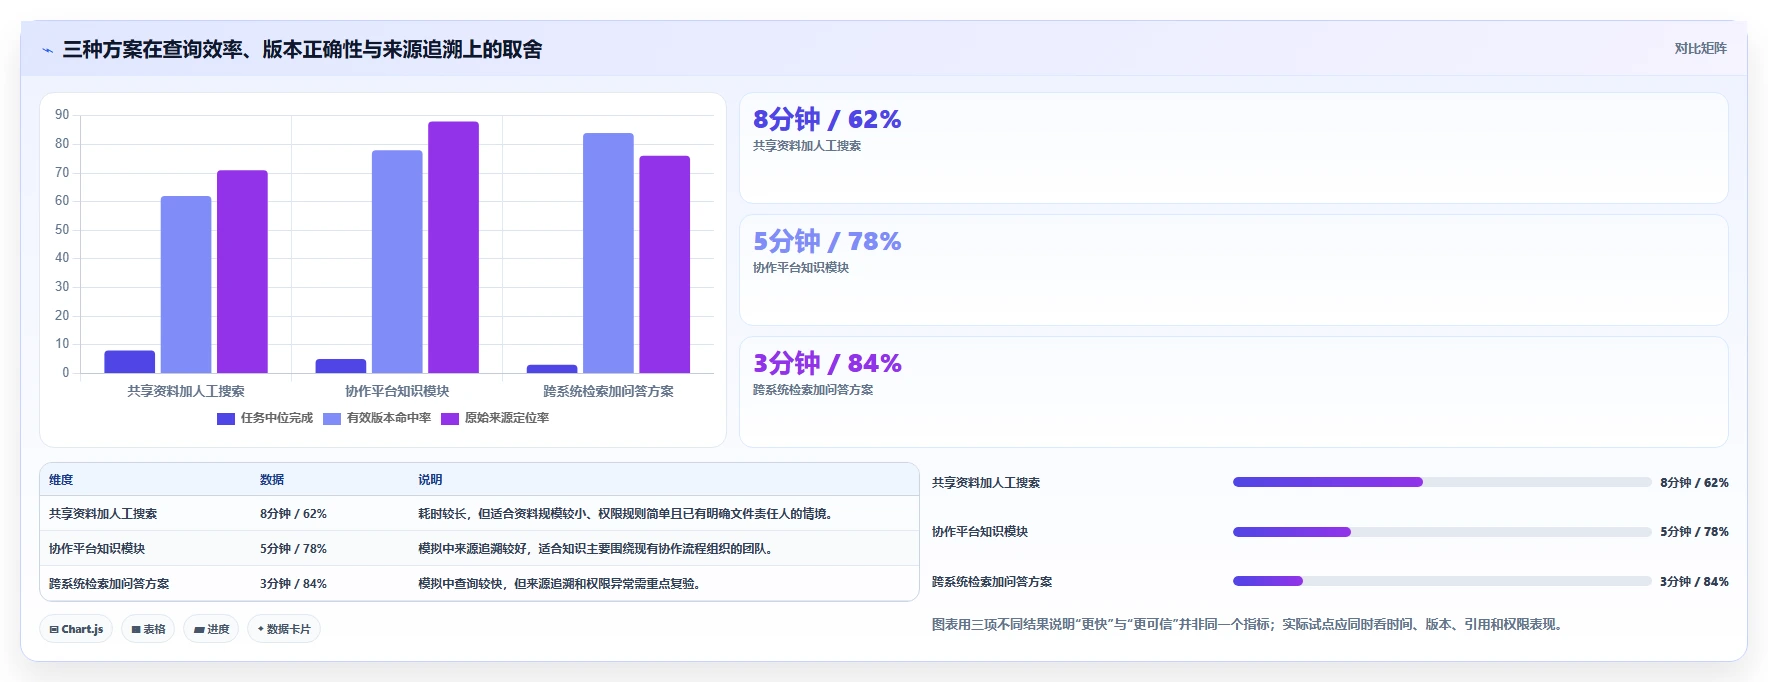
Task: Click progress value 3分钟 / 84% on right
Action: point(1694,582)
